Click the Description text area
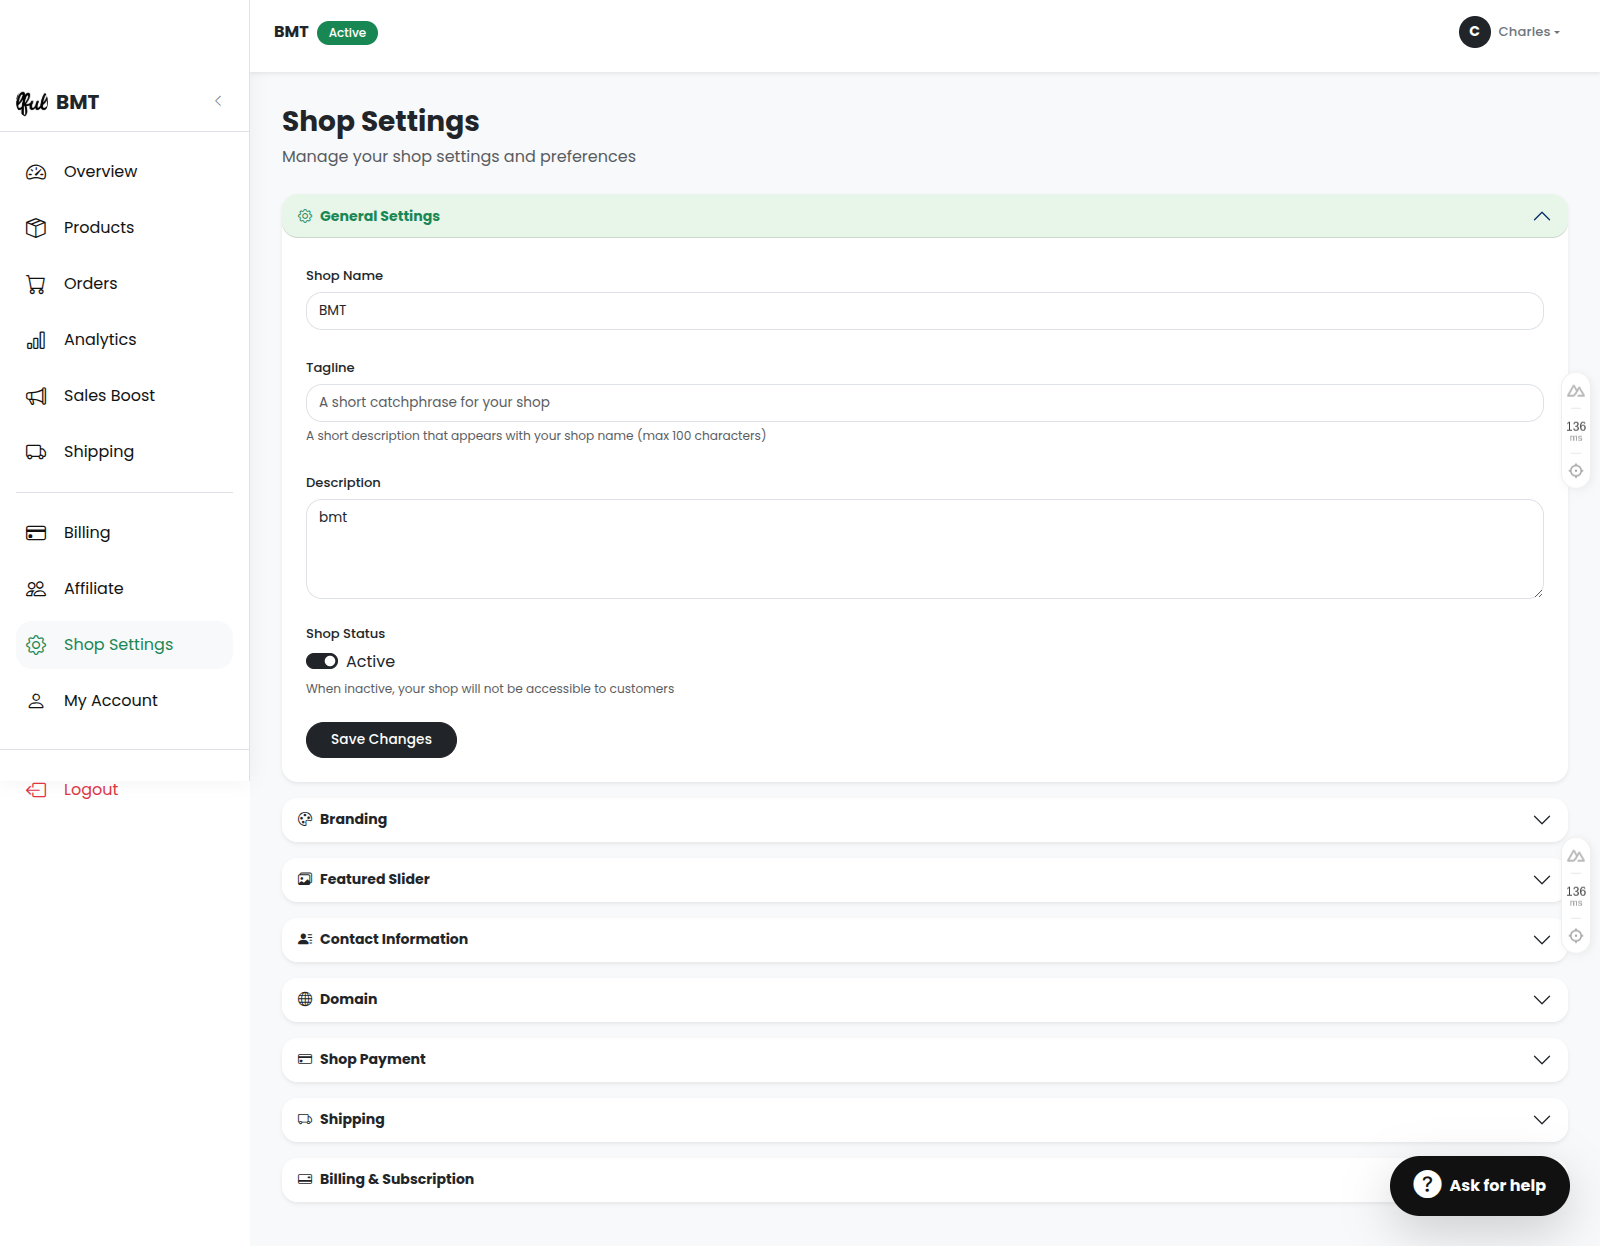Viewport: 1600px width, 1246px height. 925,549
